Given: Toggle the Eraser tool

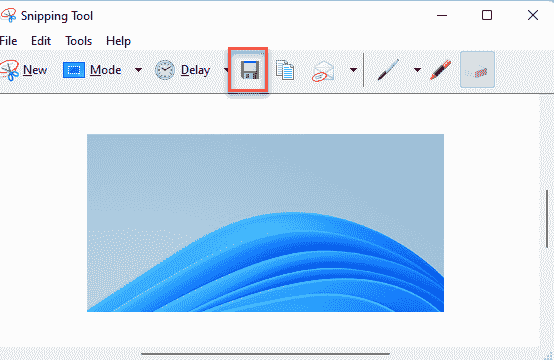Looking at the screenshot, I should coord(477,70).
